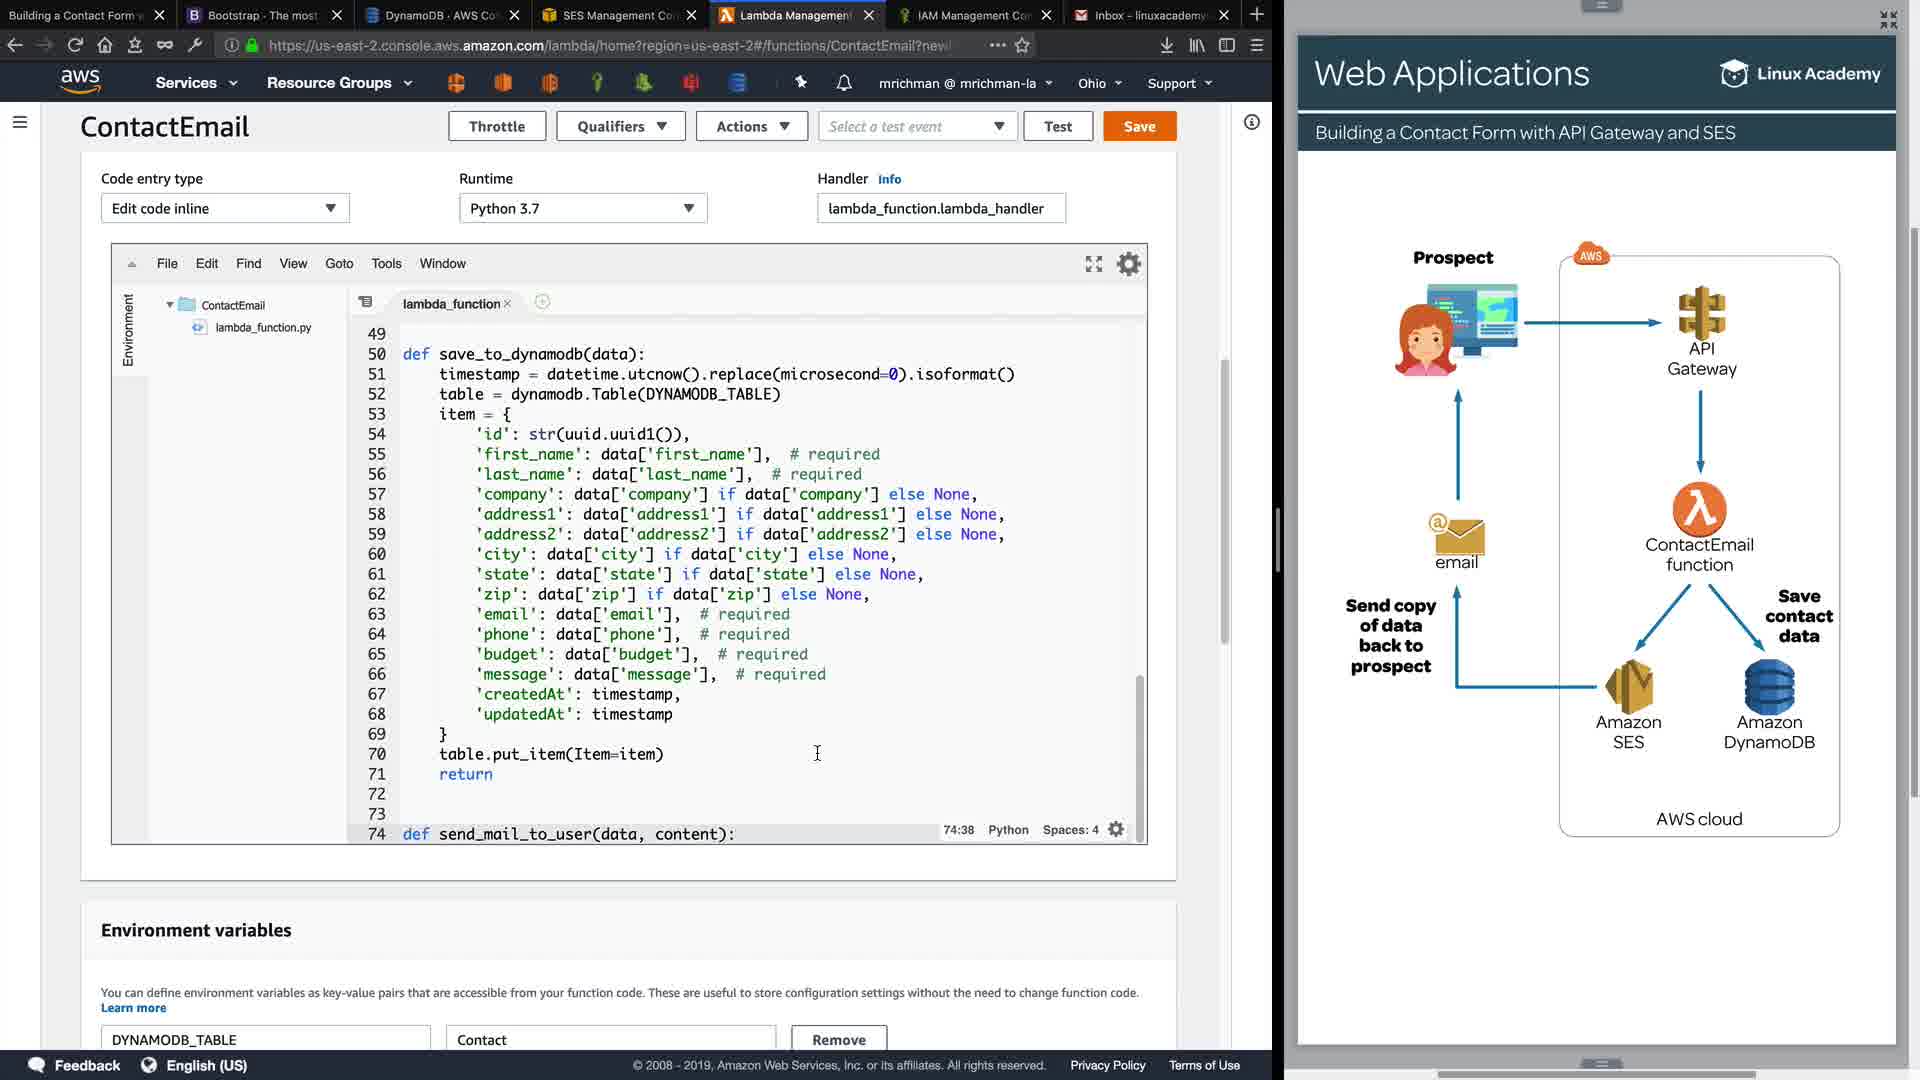The image size is (1920, 1080).
Task: Open the Goto menu in editor
Action: (339, 264)
